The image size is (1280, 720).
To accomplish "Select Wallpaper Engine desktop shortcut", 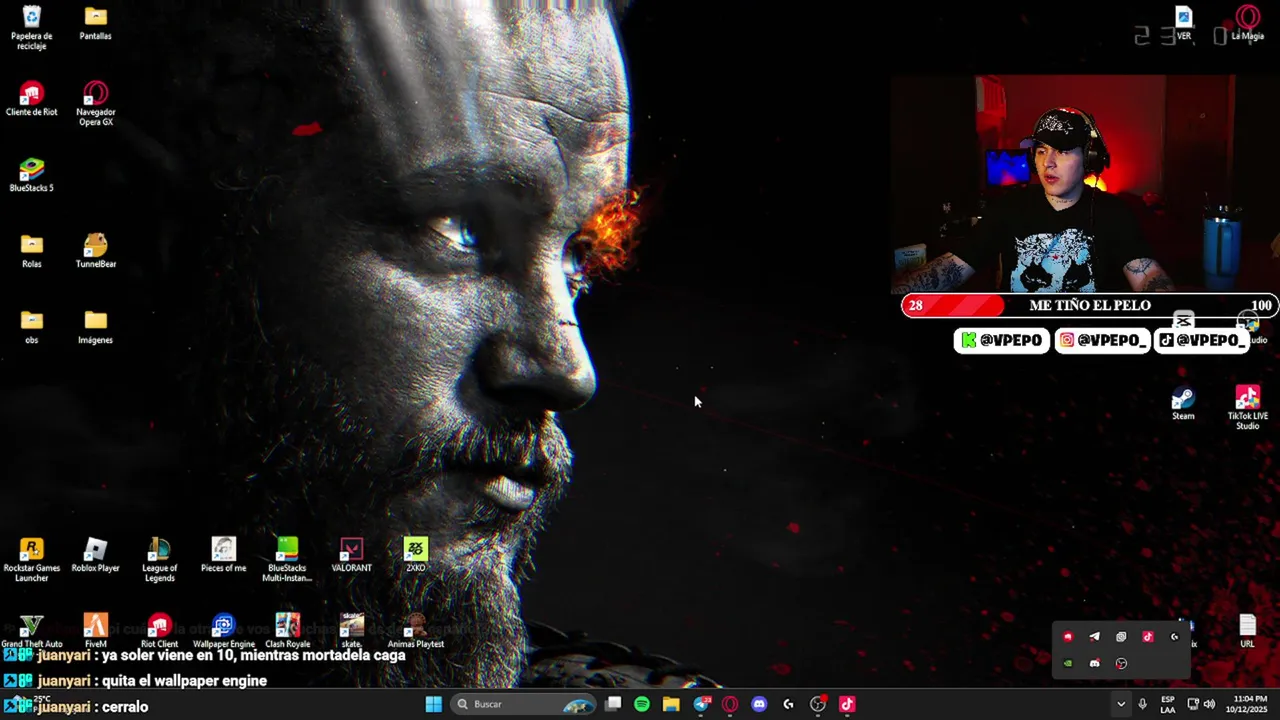I will click(x=223, y=631).
